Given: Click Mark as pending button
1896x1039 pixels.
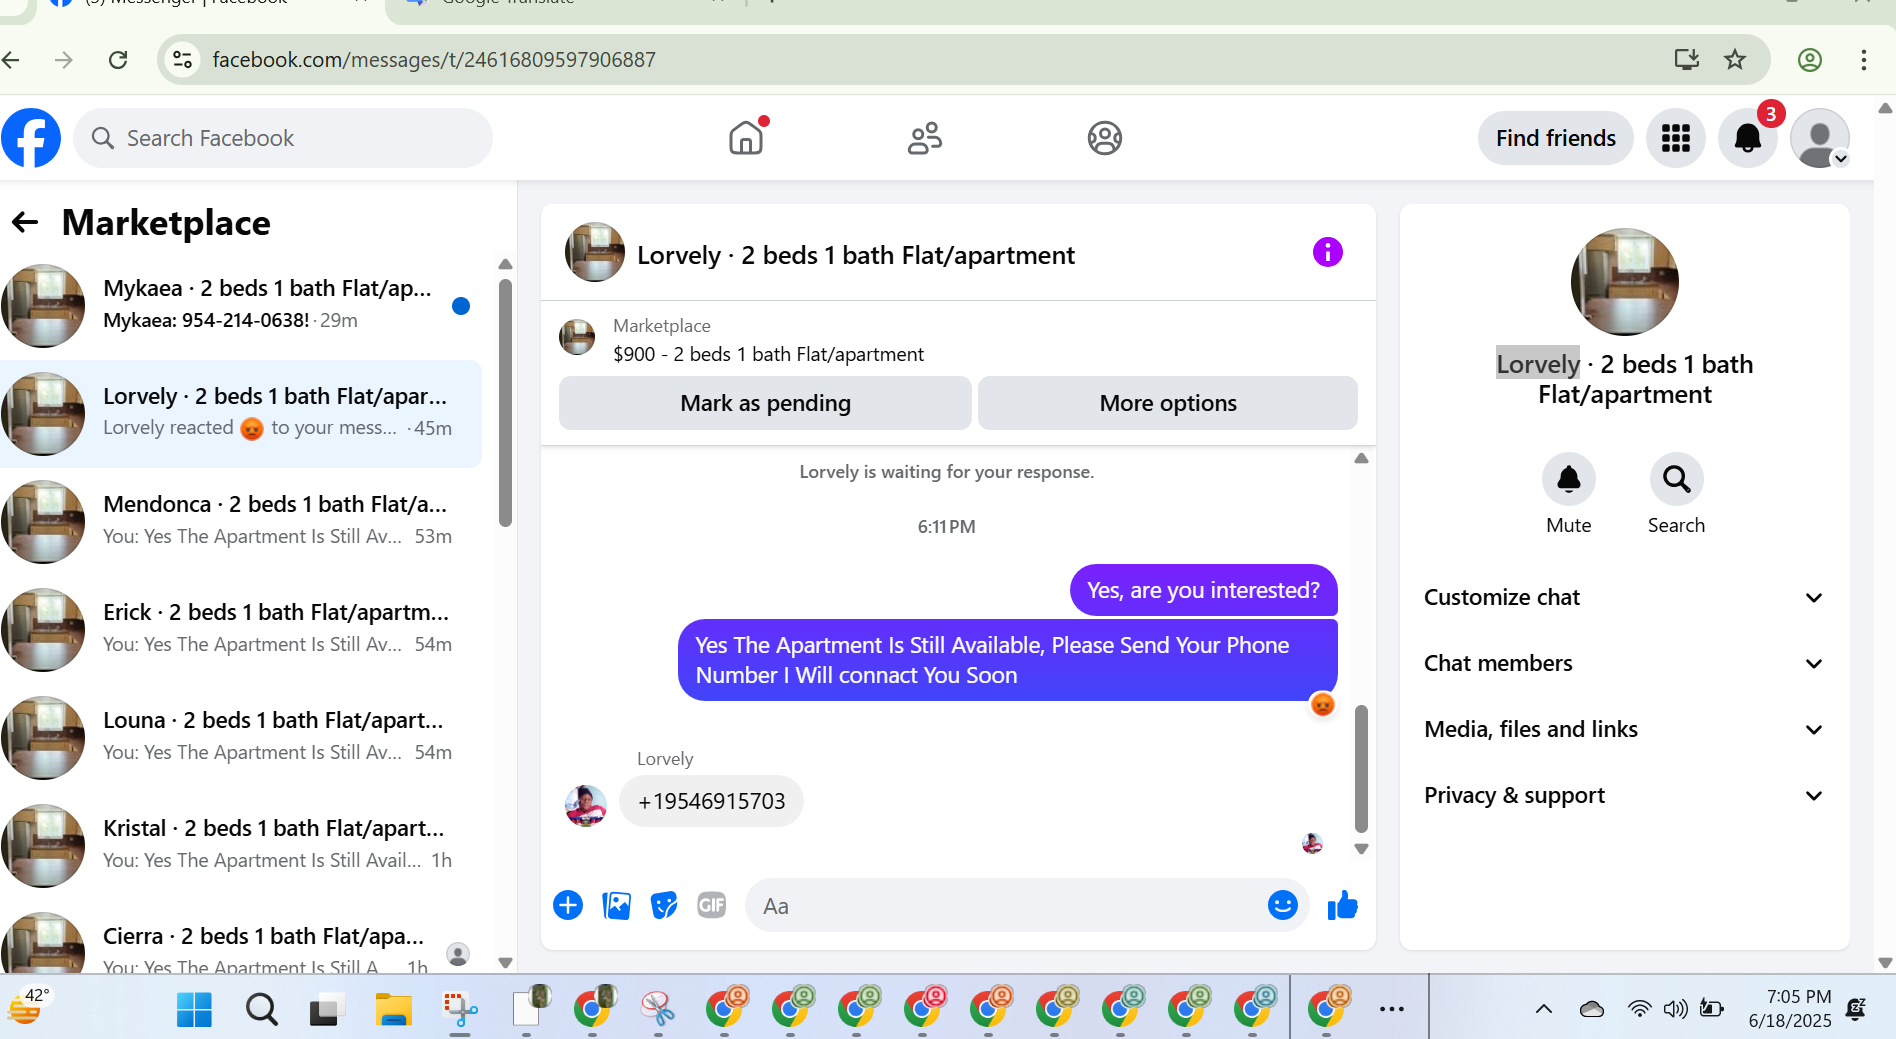Looking at the screenshot, I should coord(765,403).
